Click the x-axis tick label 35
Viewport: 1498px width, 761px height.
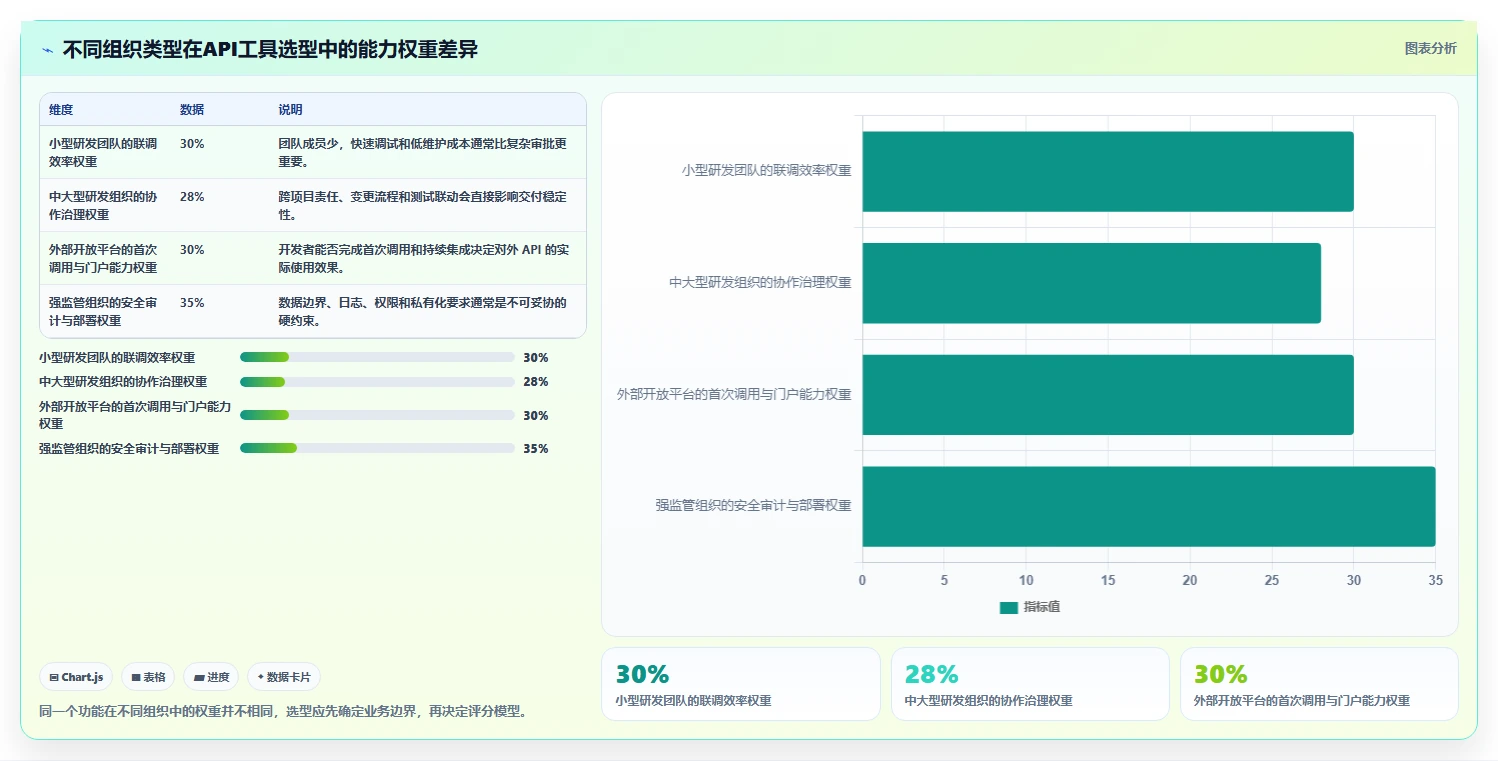[1436, 580]
